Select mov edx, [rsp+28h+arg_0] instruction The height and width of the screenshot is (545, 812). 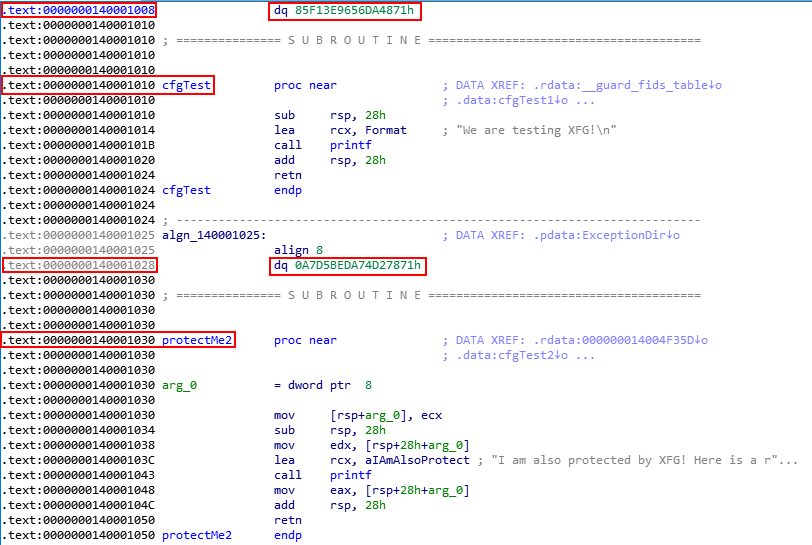pyautogui.click(x=372, y=446)
